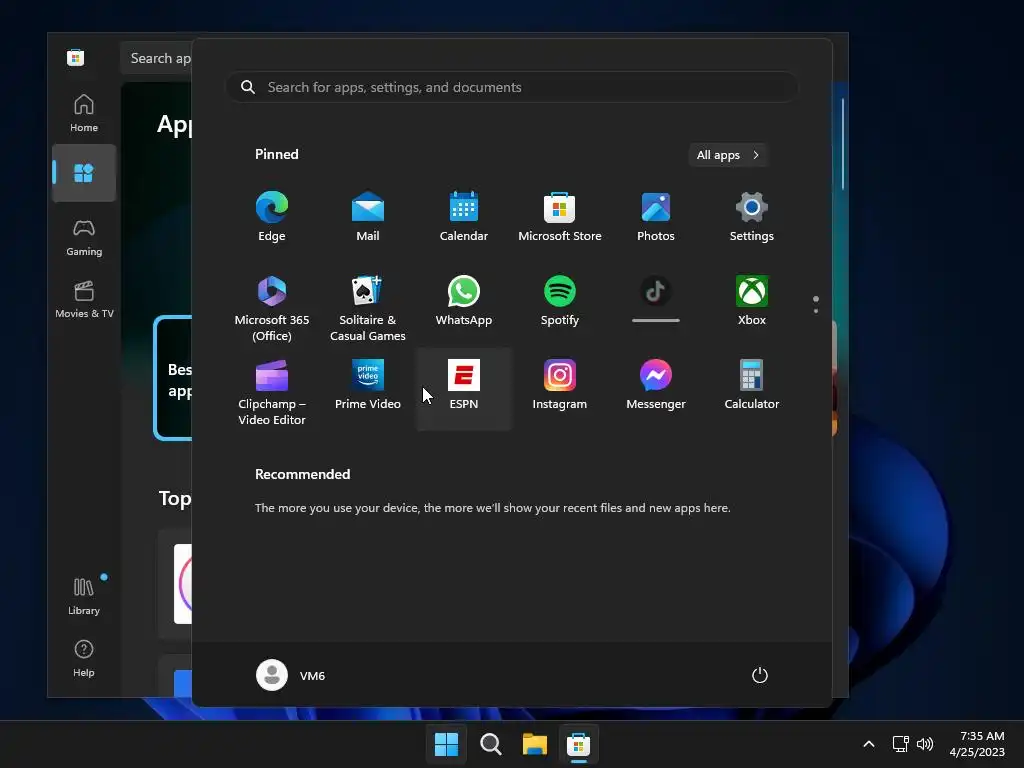Viewport: 1024px width, 768px height.
Task: Go to next pinned apps page dots
Action: [816, 305]
